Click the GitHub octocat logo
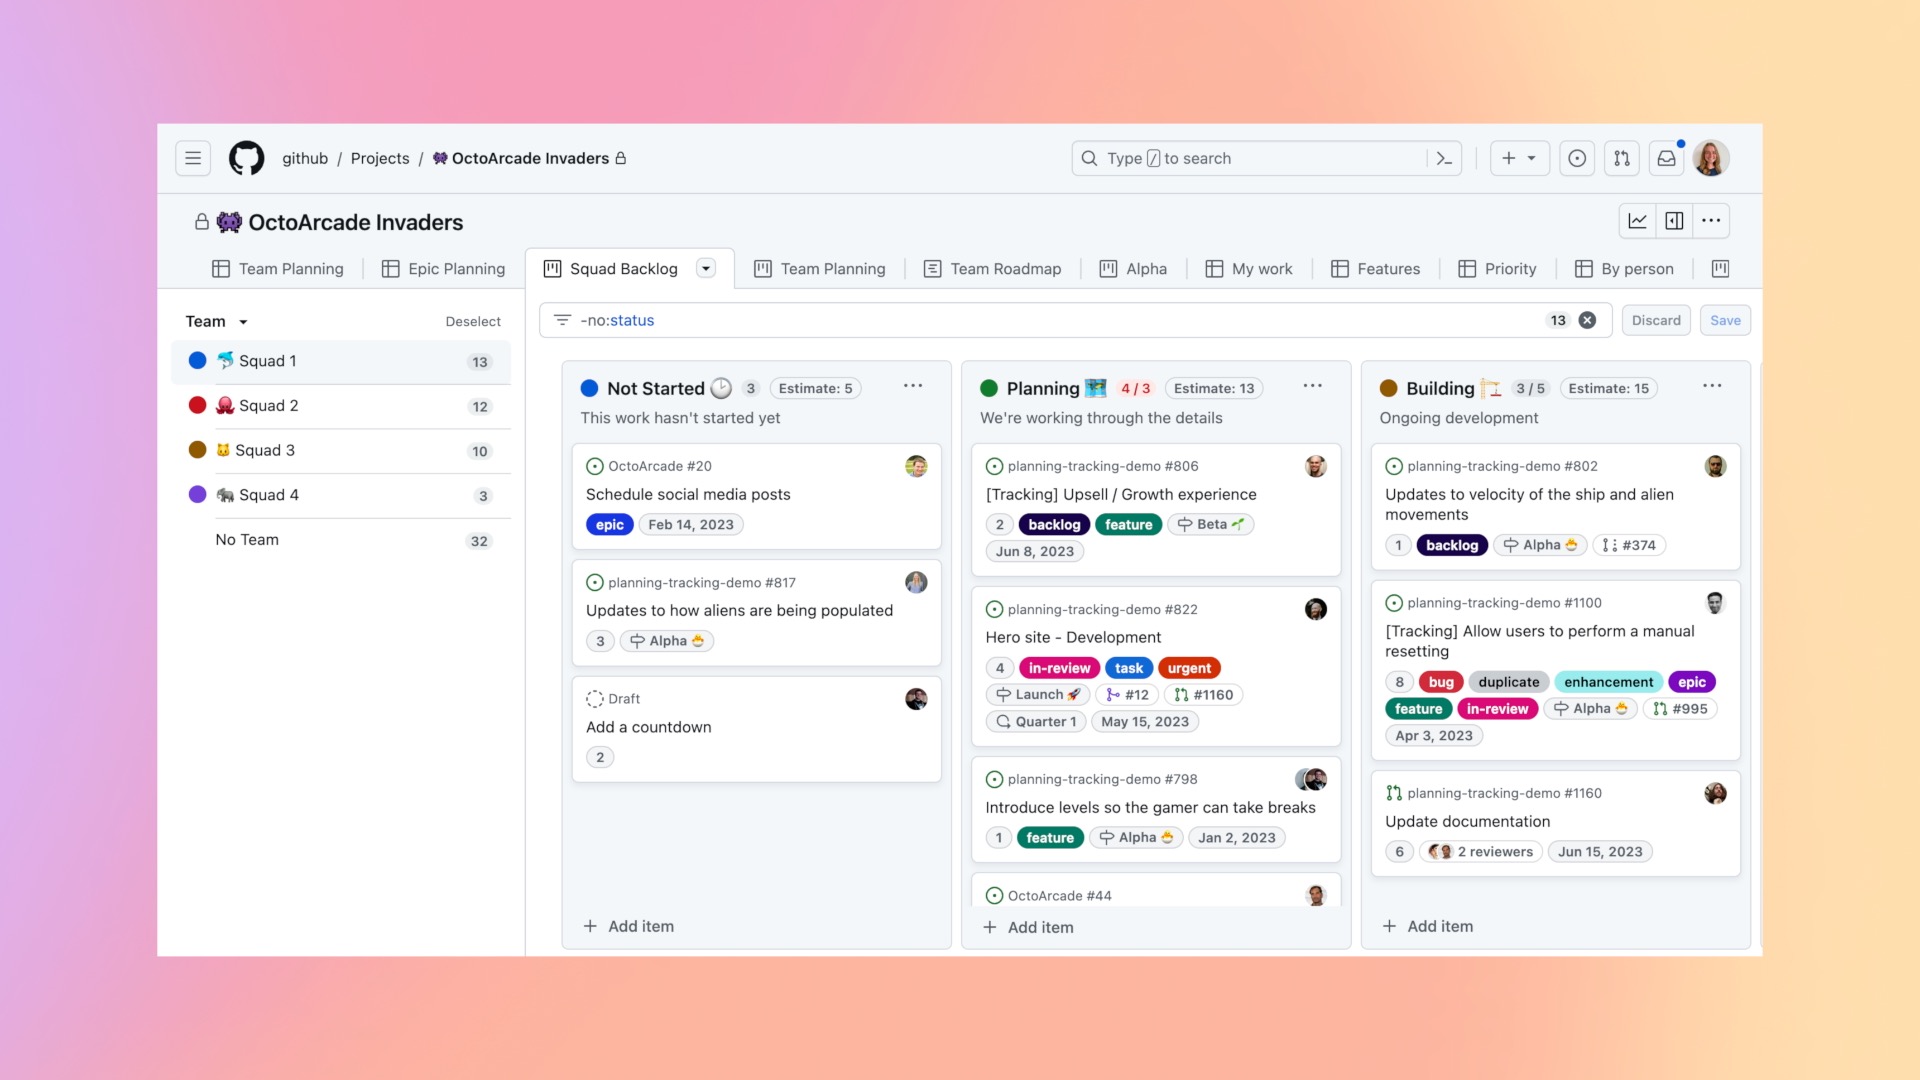This screenshot has width=1920, height=1080. point(247,158)
